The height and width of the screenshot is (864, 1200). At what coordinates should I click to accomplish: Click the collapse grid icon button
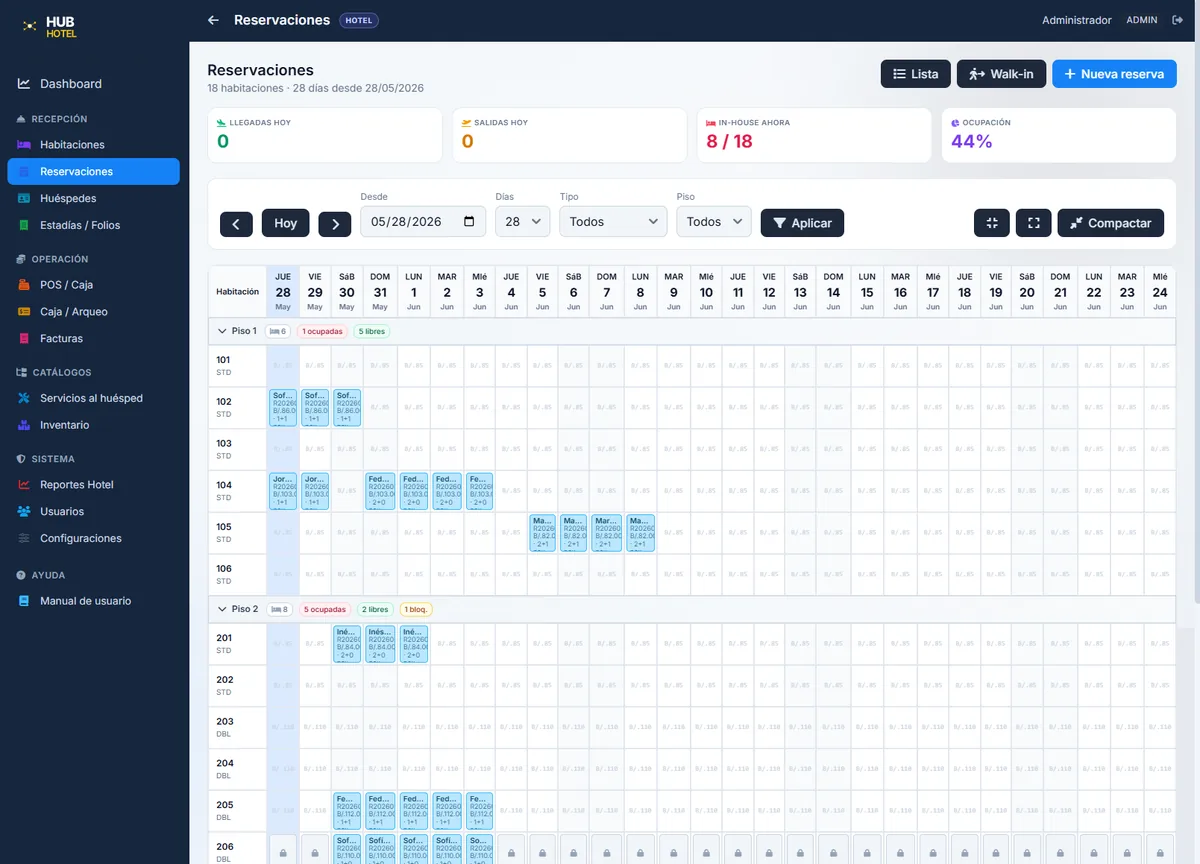coord(992,223)
